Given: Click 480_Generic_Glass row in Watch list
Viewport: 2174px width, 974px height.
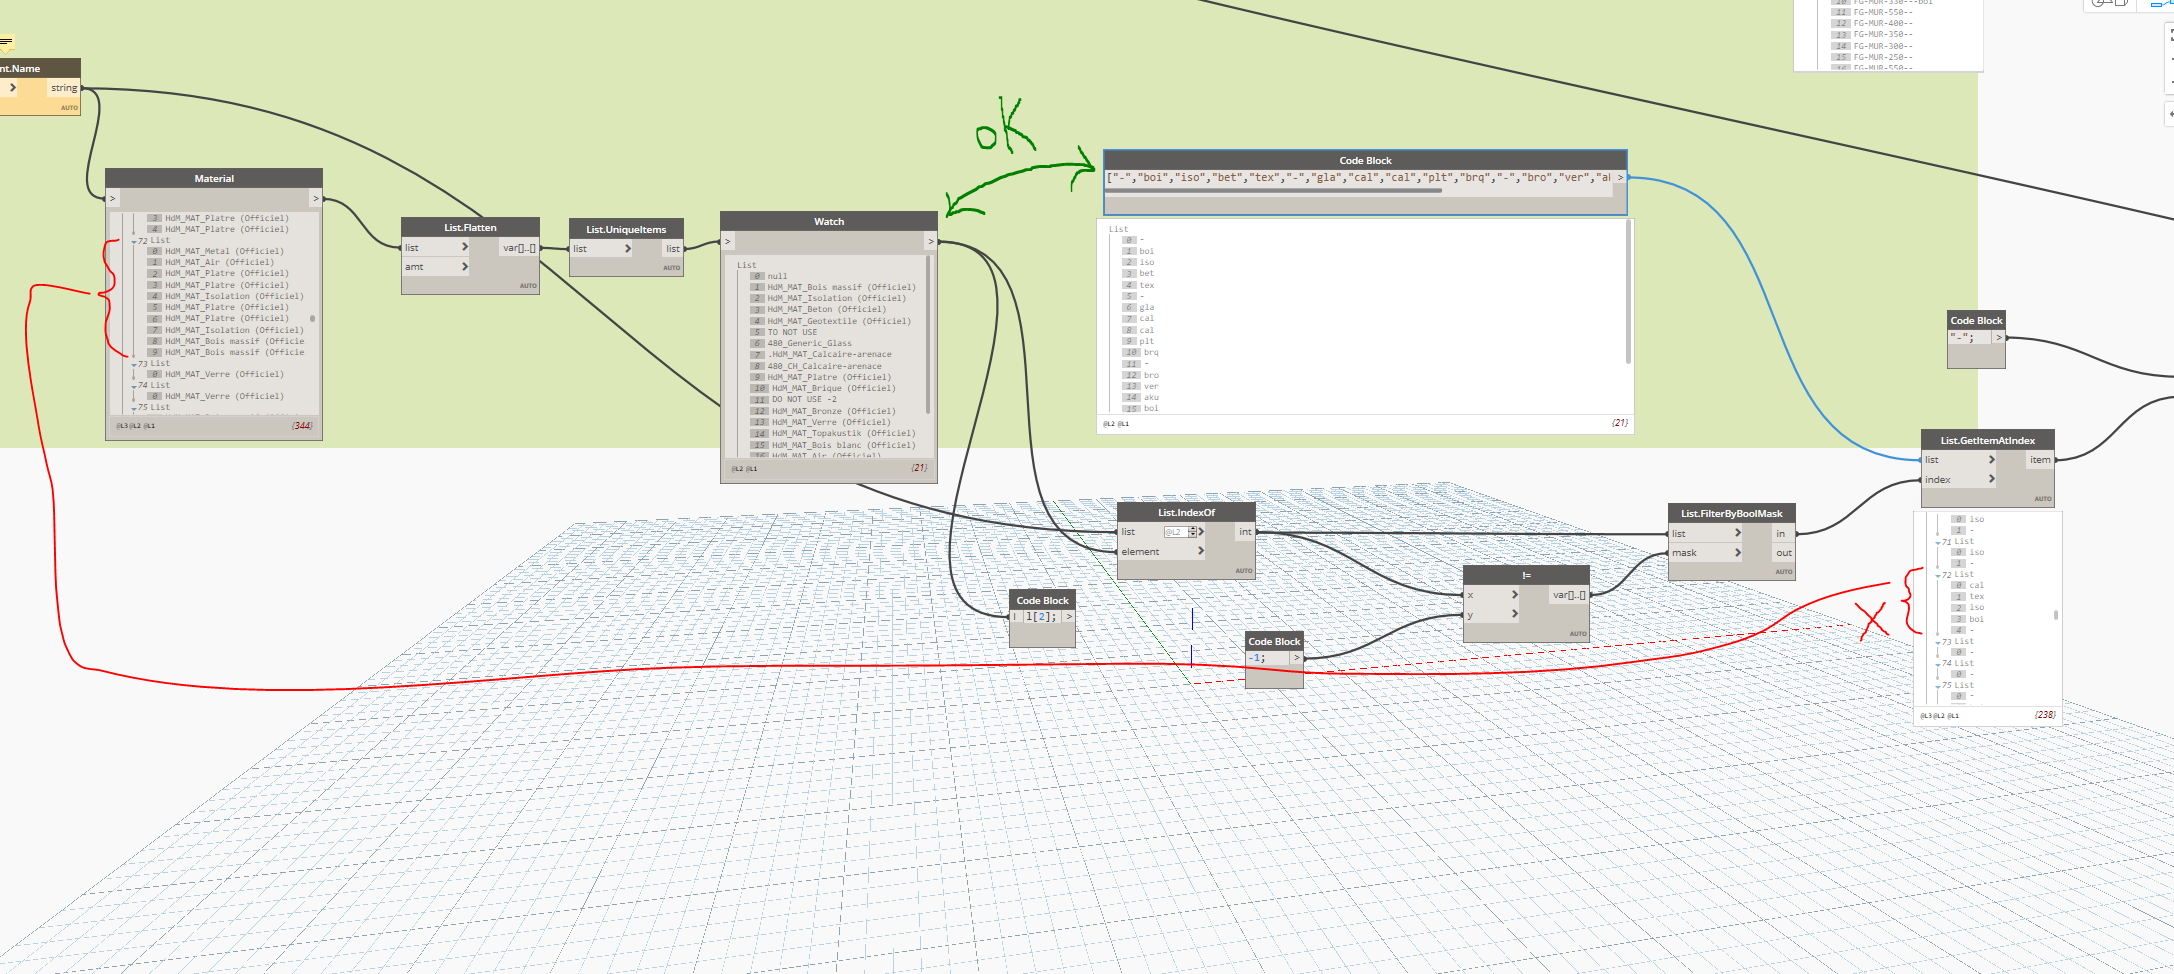Looking at the screenshot, I should 810,343.
